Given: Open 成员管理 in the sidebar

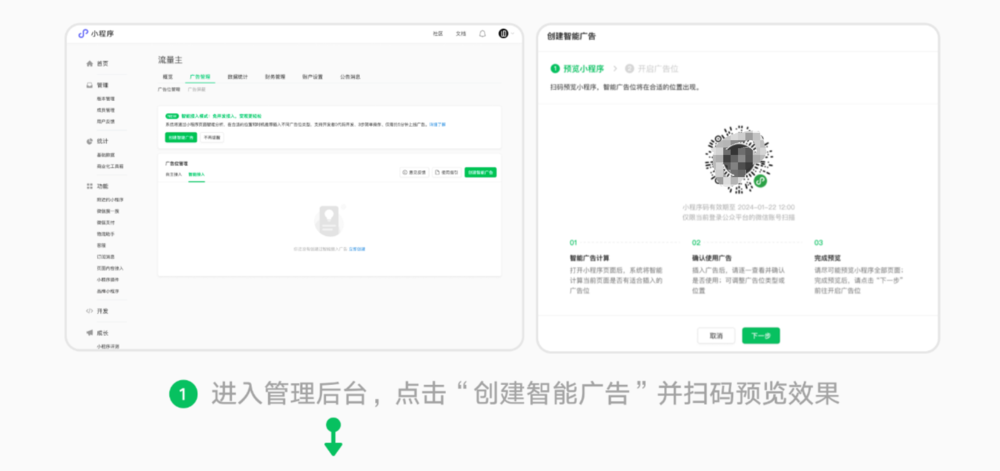Looking at the screenshot, I should 106,110.
